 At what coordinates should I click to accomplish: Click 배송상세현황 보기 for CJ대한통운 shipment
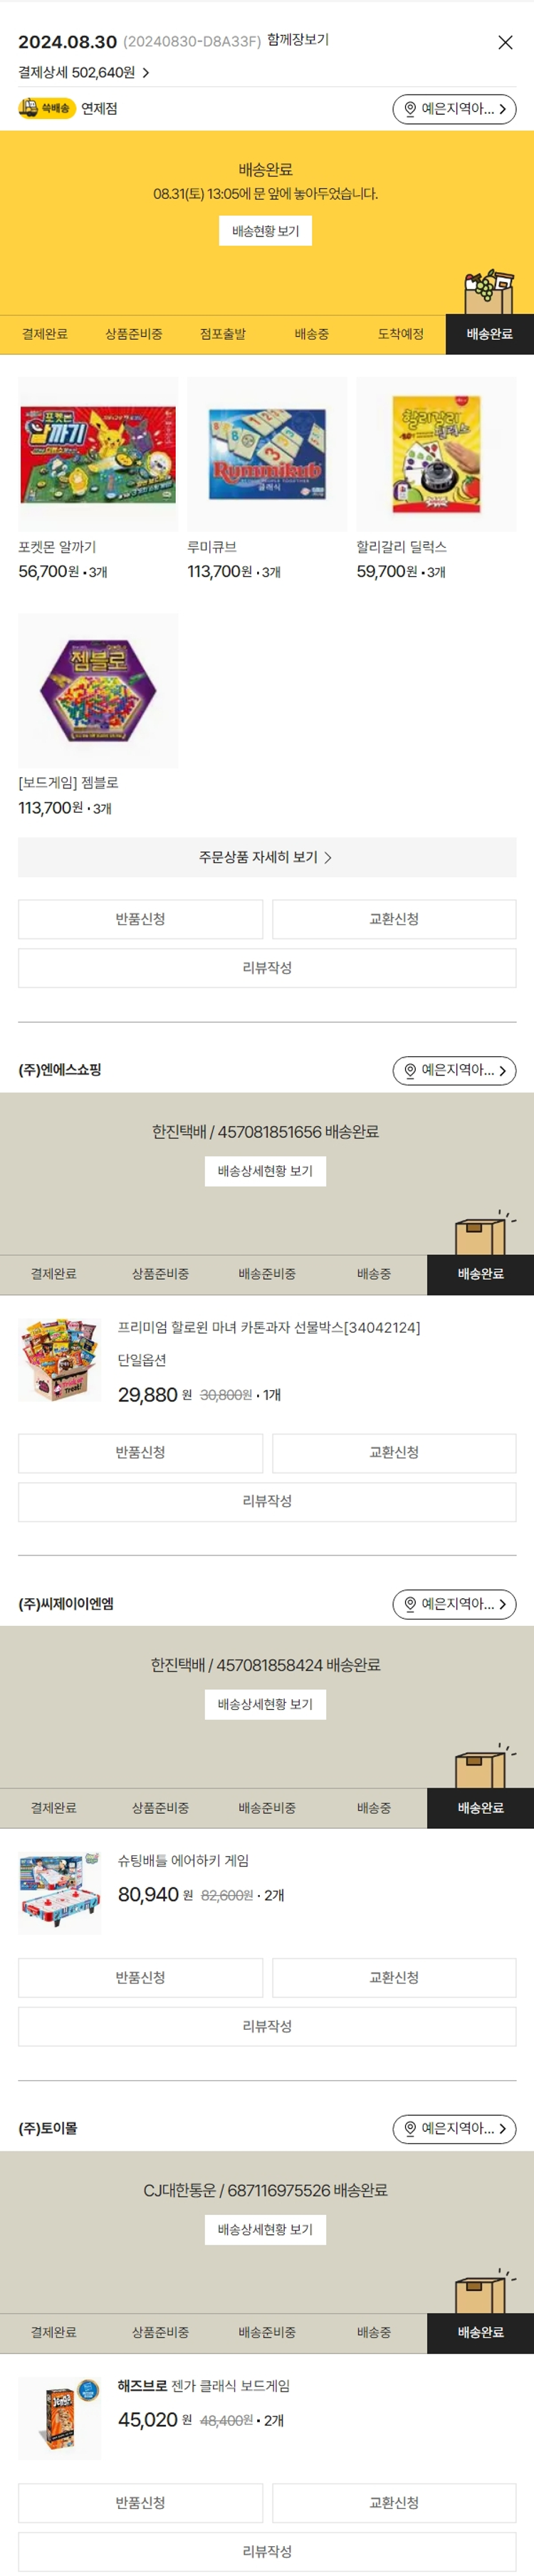(x=265, y=2229)
